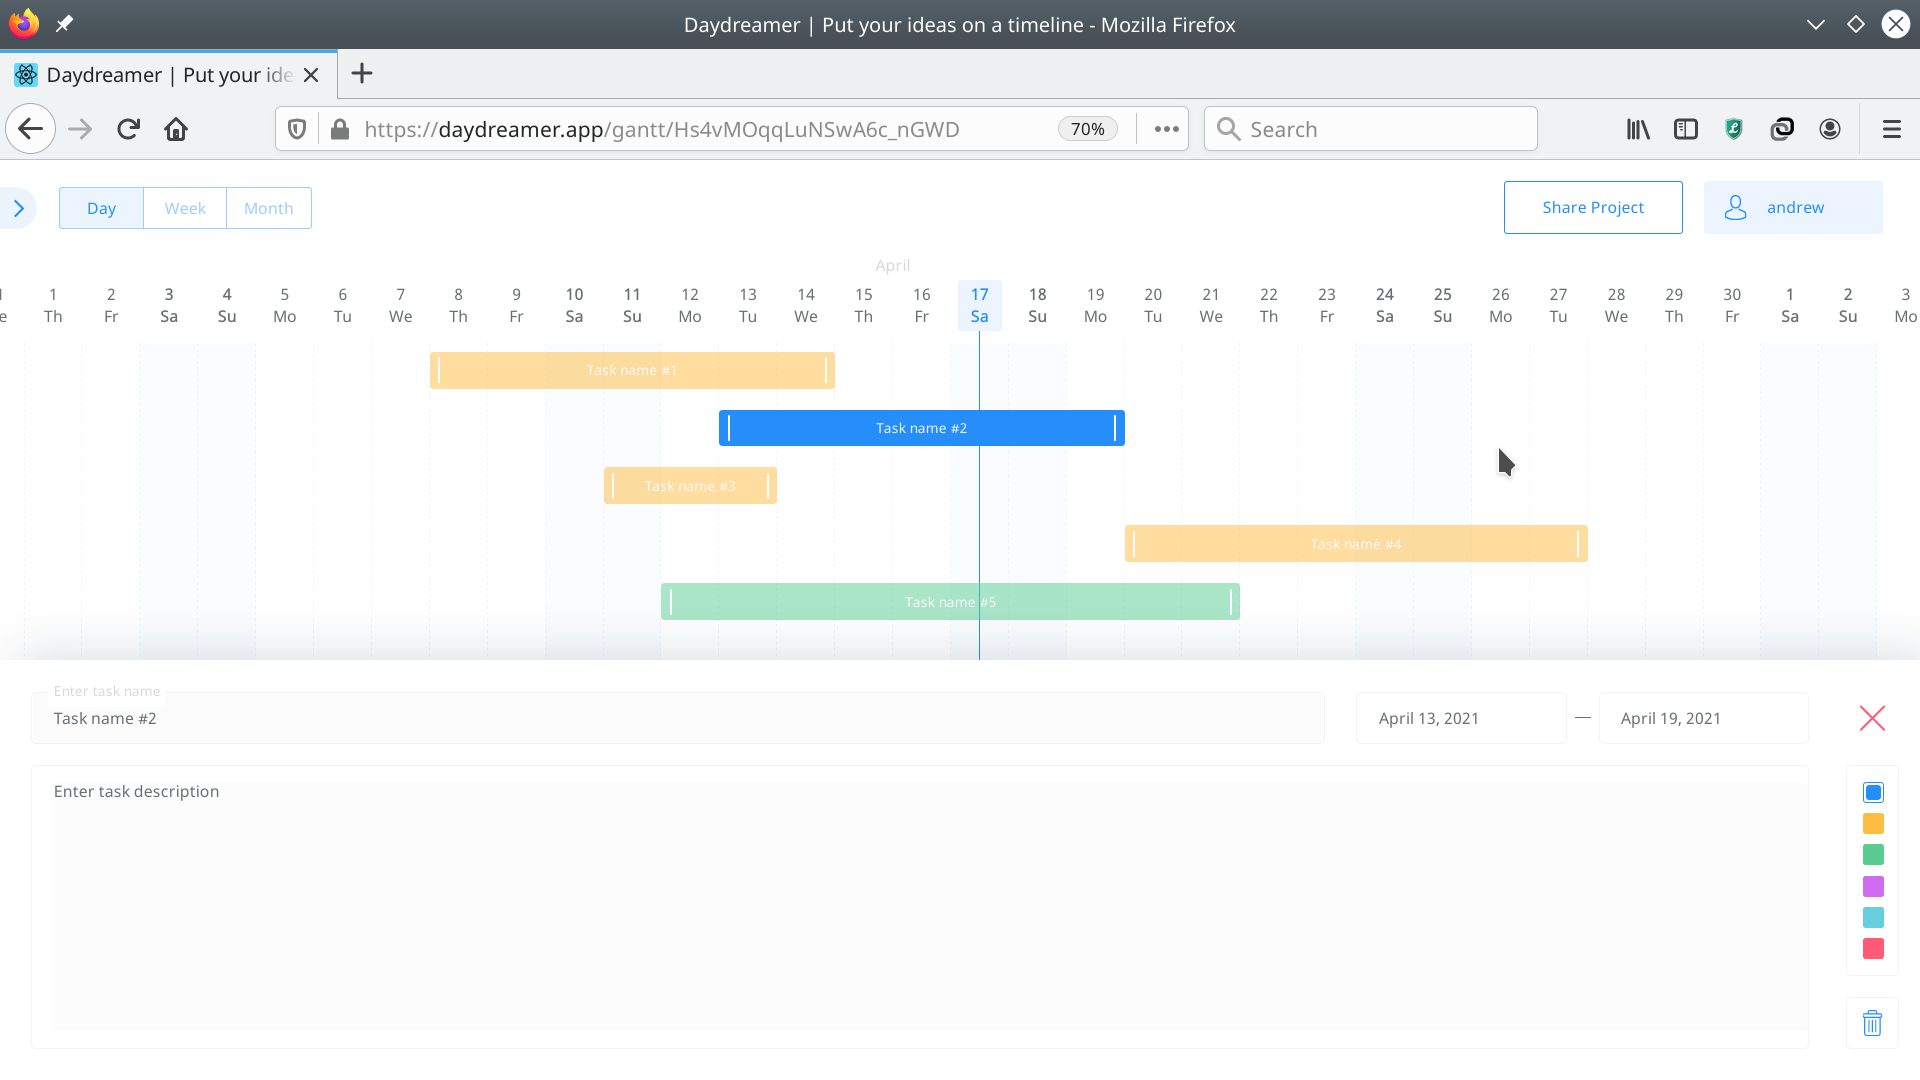Pick the purple color swatch
The width and height of the screenshot is (1920, 1080).
1873,886
